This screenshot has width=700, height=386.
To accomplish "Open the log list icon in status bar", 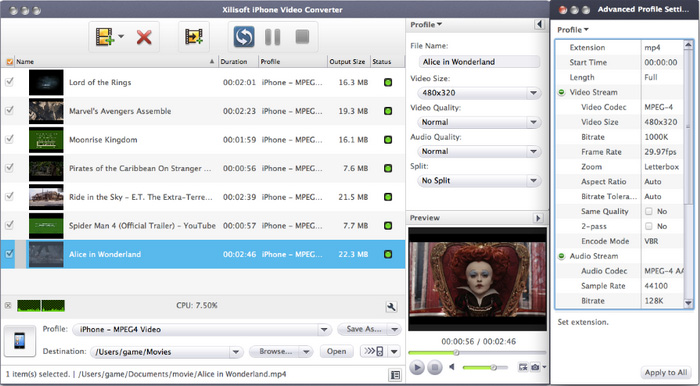I will click(395, 375).
